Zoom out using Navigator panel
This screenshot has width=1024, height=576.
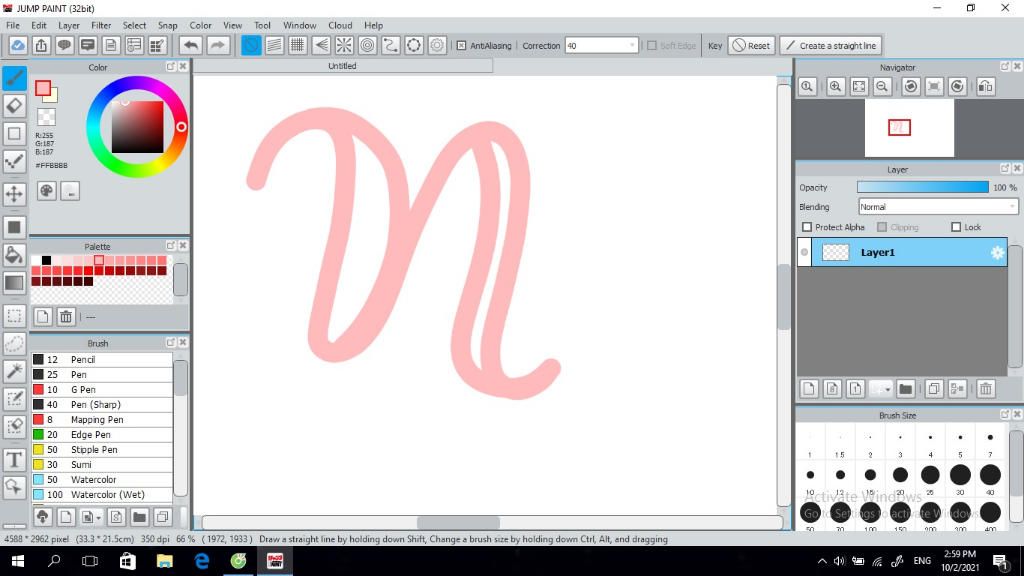(882, 86)
